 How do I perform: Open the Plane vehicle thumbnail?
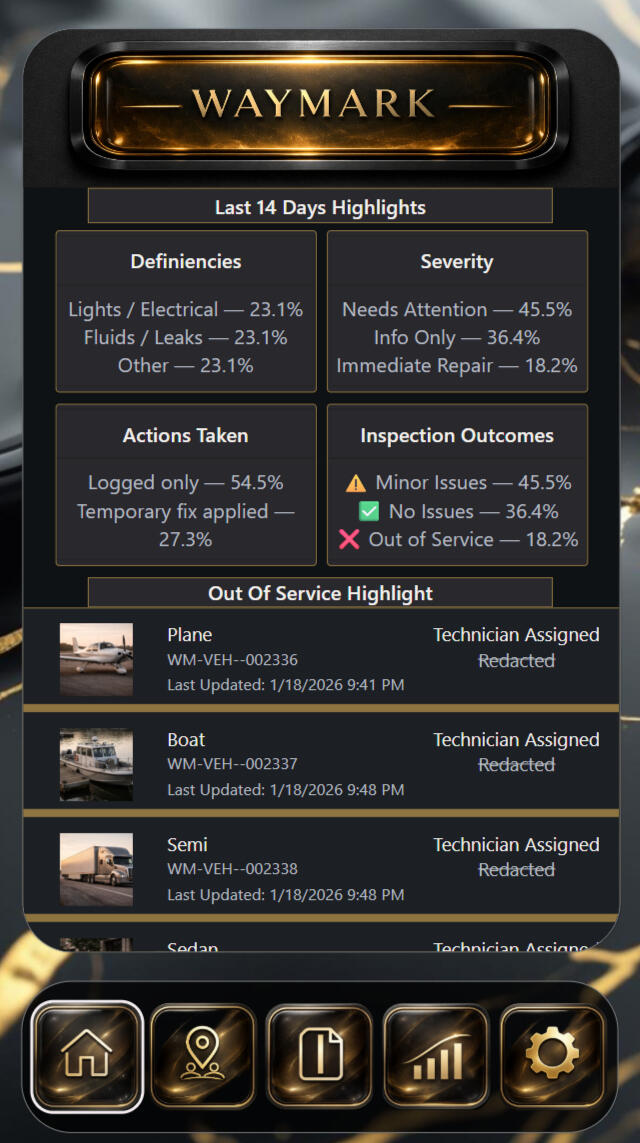(96, 658)
